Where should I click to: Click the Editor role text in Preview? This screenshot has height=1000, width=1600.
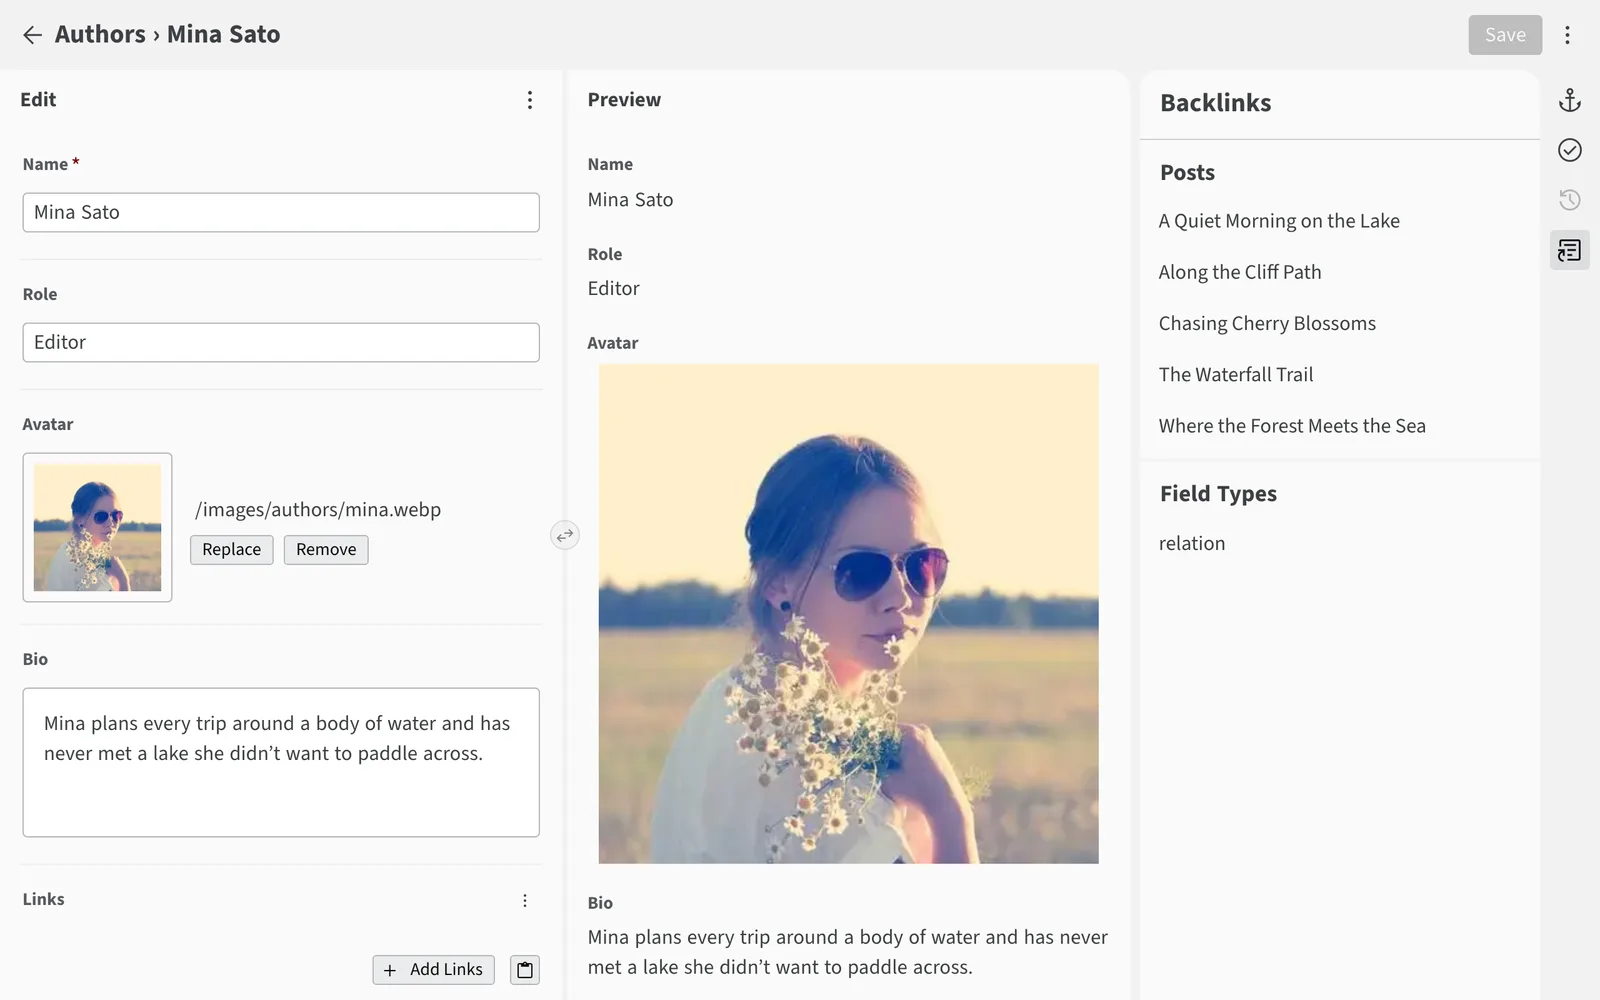(x=613, y=289)
